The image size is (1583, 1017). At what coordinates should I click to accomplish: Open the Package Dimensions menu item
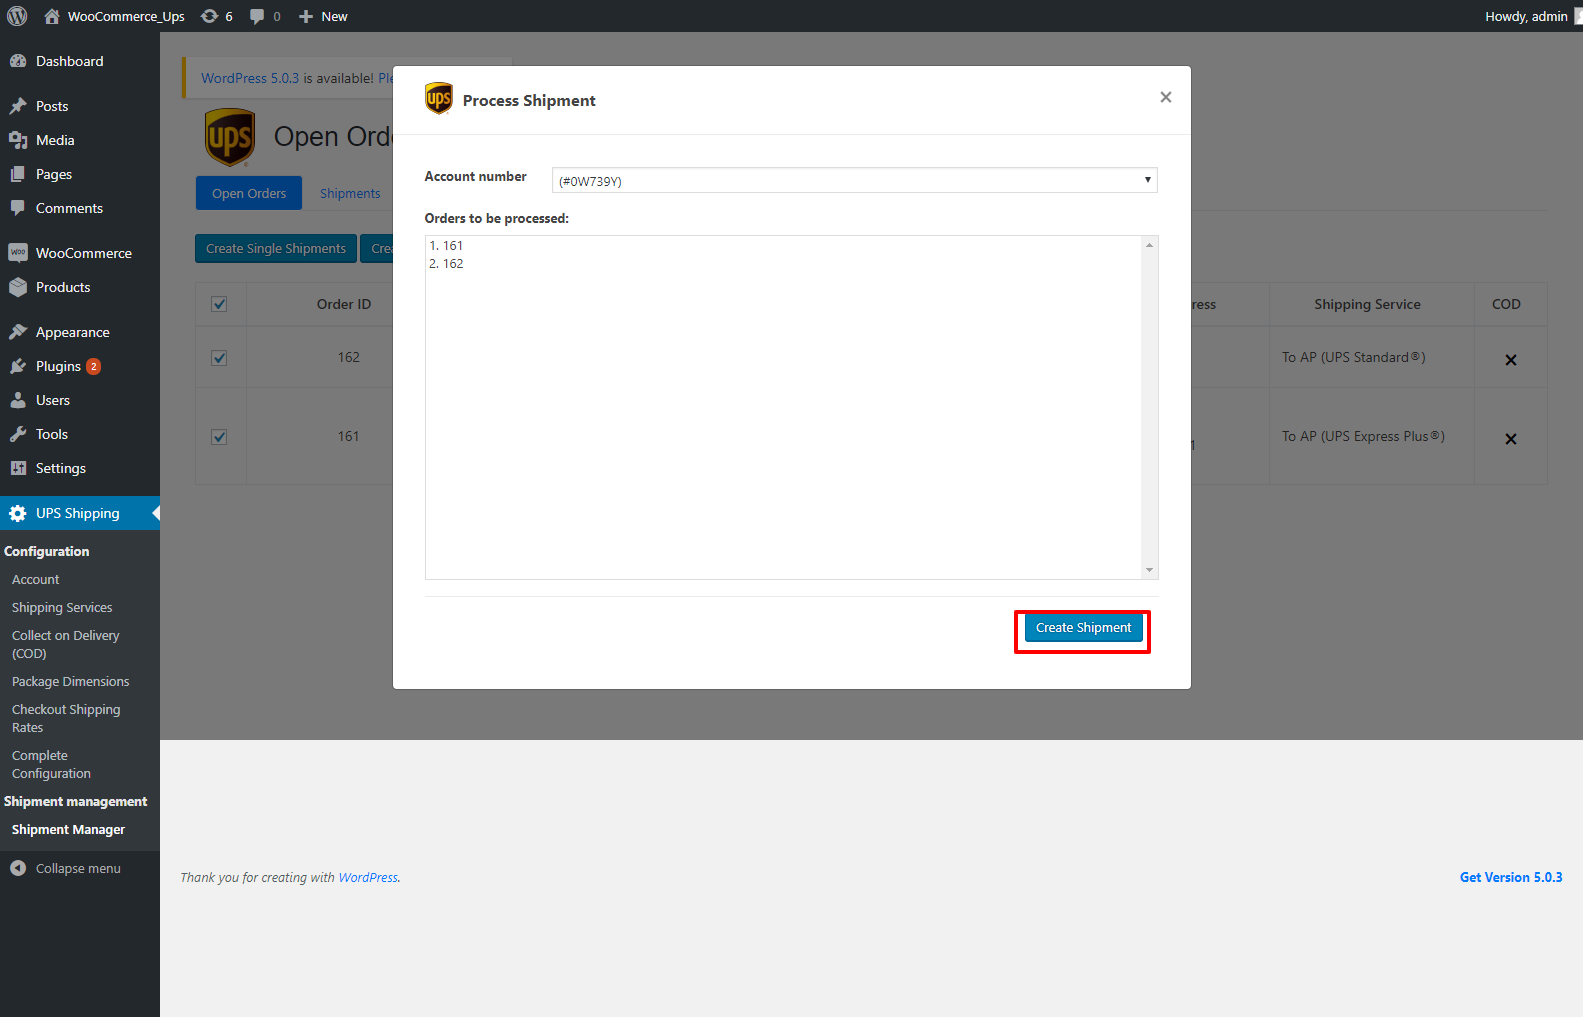click(70, 682)
